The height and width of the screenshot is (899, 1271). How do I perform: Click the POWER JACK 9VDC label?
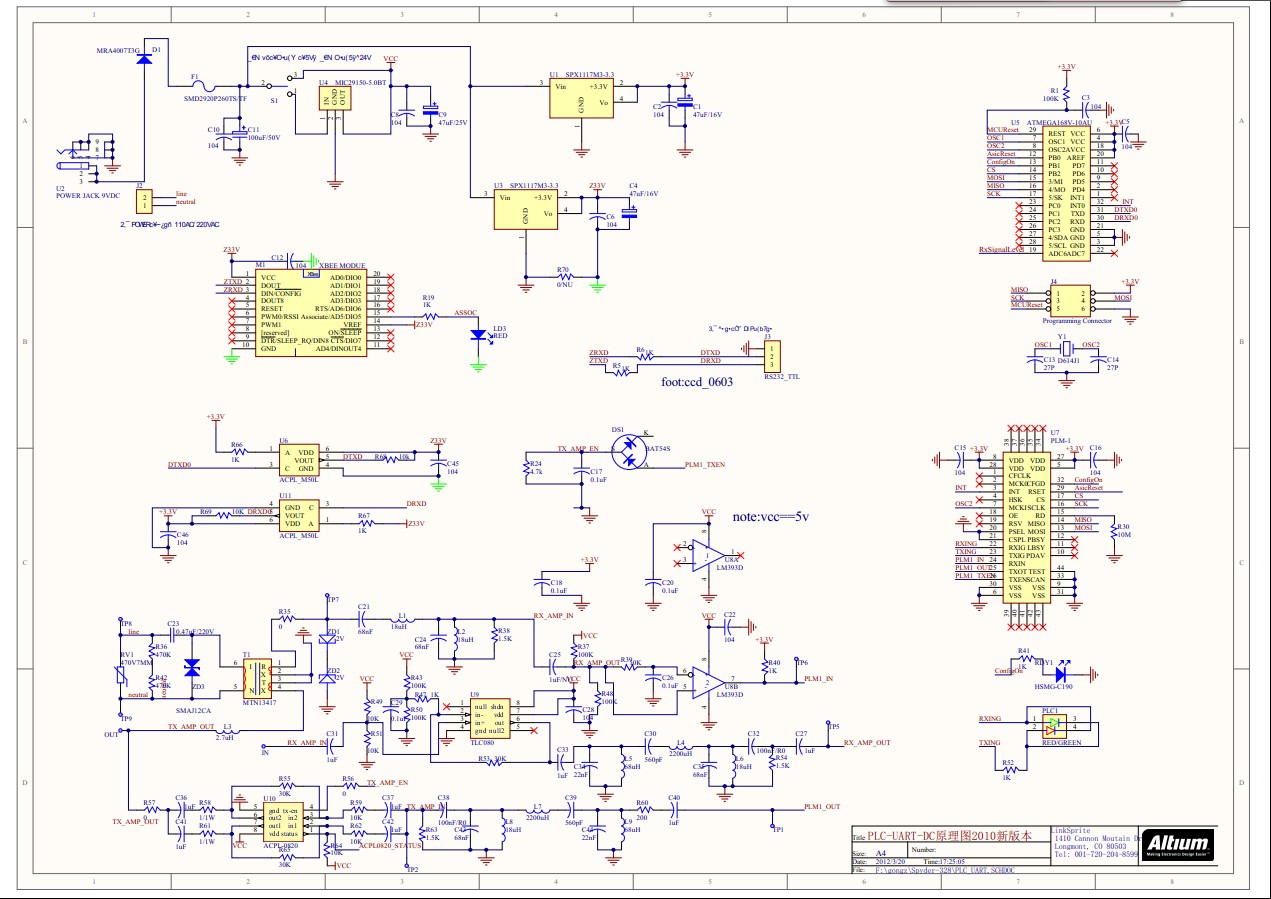pos(86,195)
